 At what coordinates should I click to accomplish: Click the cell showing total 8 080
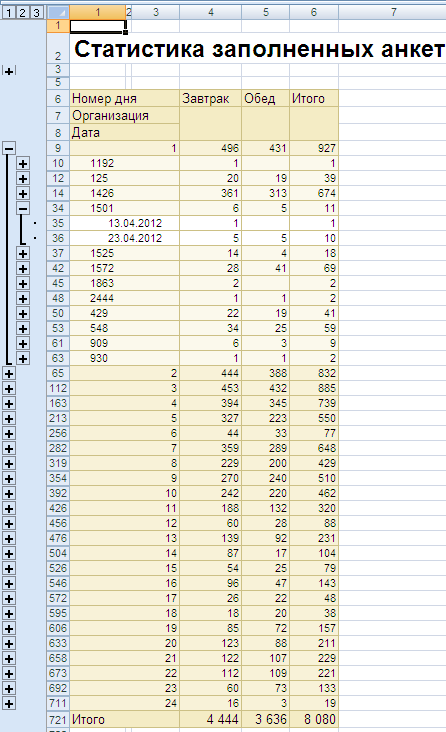314,719
